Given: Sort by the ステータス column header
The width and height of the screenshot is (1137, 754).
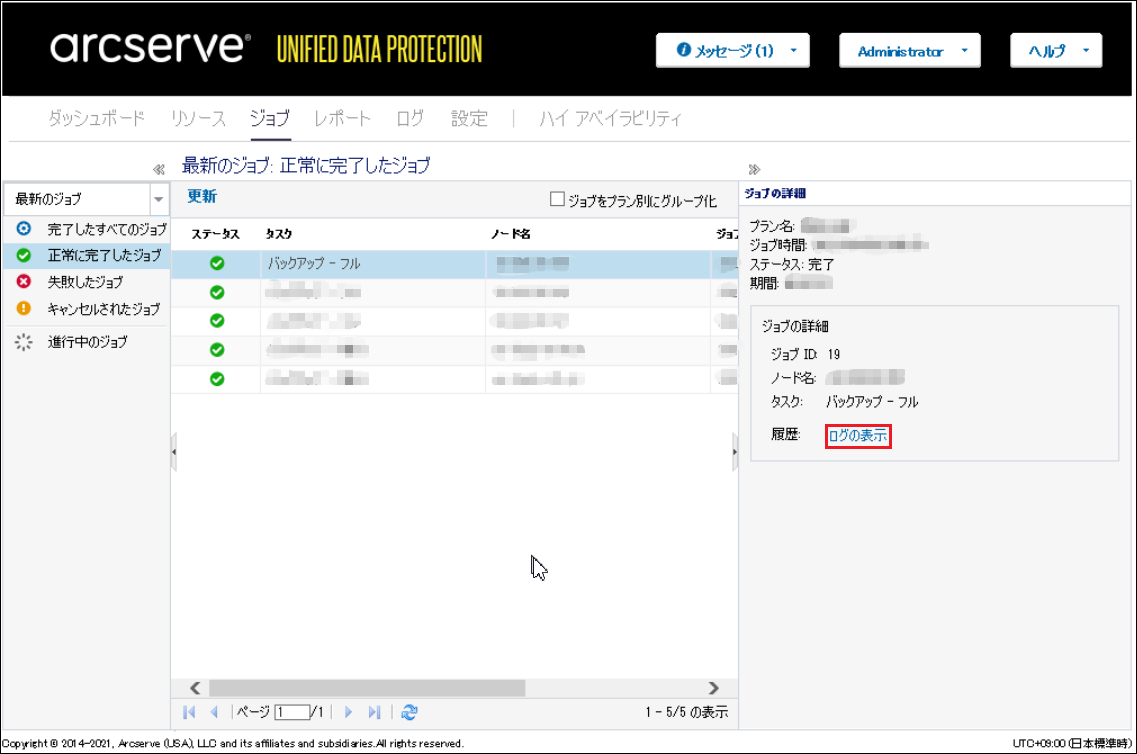Looking at the screenshot, I should (x=215, y=234).
